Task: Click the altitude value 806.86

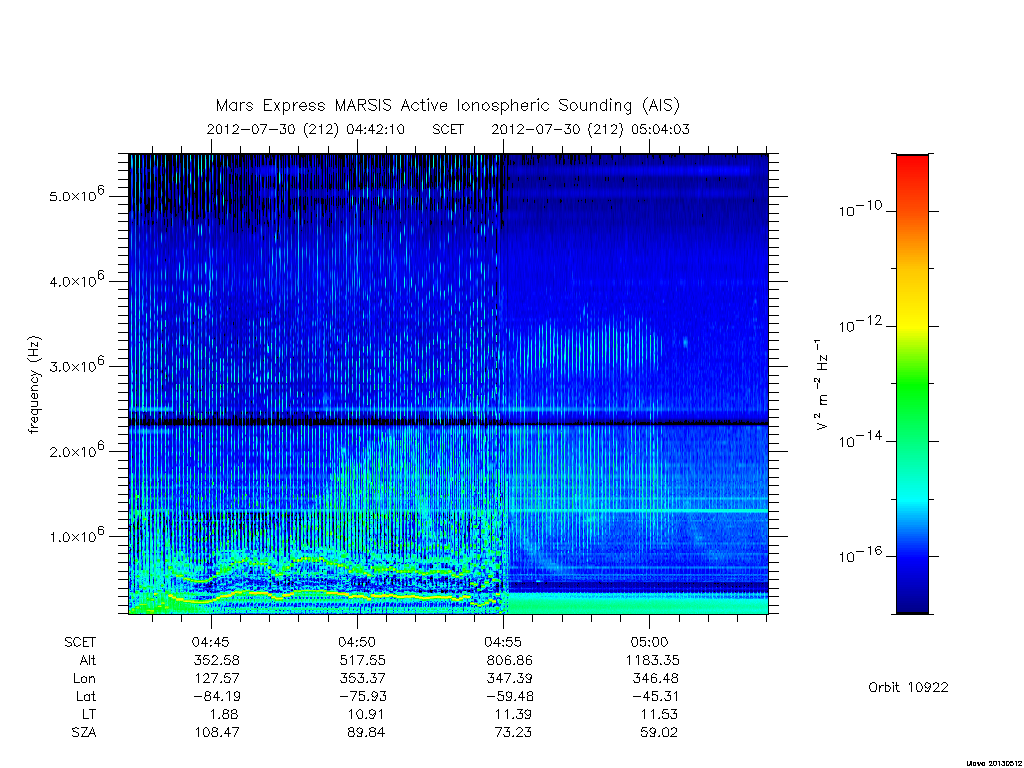Action: coord(509,660)
